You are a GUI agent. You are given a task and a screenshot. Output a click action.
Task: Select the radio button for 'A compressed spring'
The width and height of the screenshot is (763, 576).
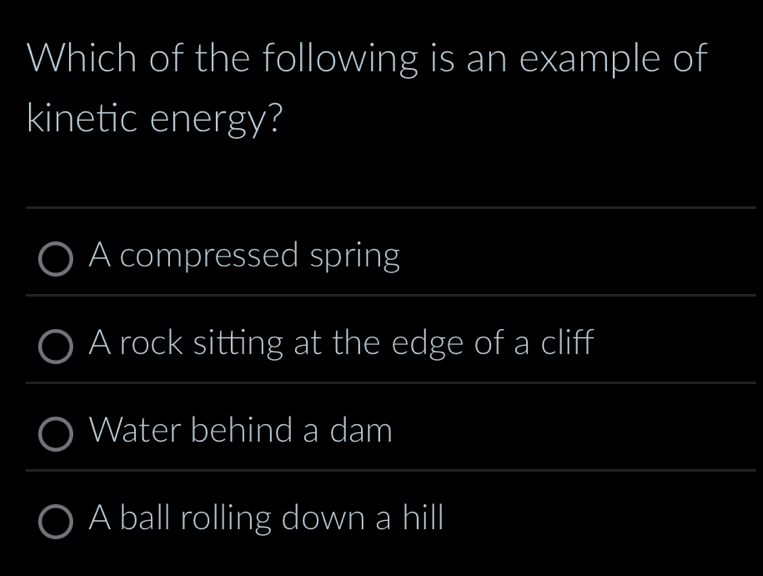pyautogui.click(x=56, y=260)
